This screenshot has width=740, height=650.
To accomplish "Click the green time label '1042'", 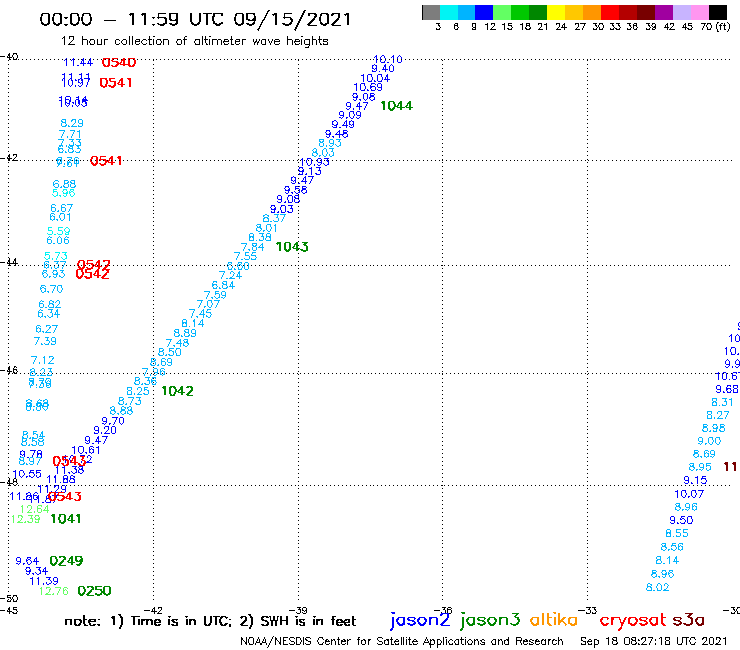I will click(x=177, y=391).
